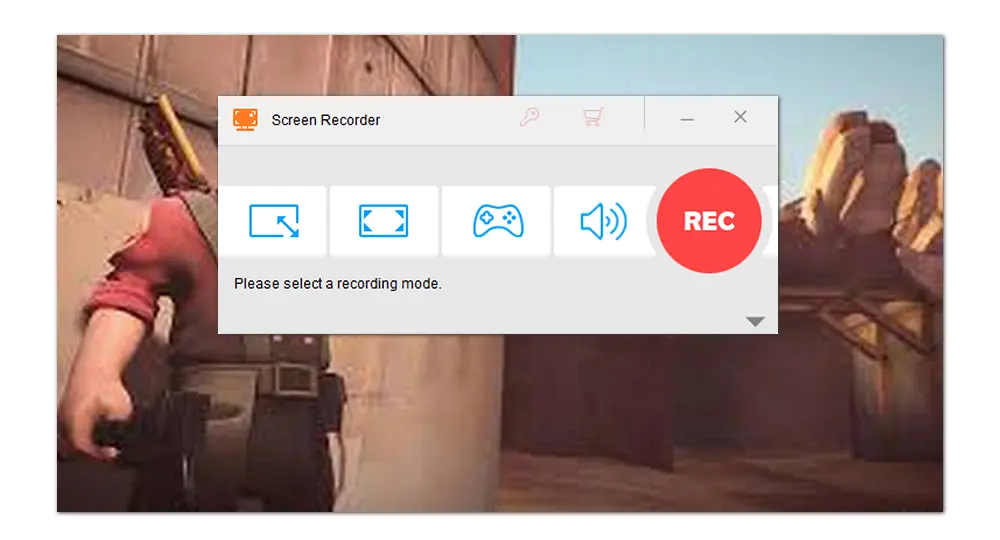Screen dimensions: 1000x540
Task: Click 'Please select a recording mode.' text
Action: (x=337, y=284)
